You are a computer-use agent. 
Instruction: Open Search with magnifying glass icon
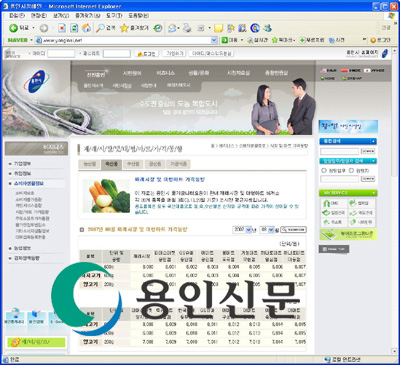(105, 28)
